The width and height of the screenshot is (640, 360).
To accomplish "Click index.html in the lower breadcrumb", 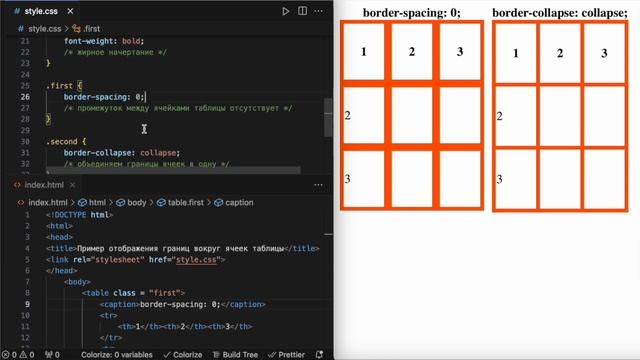I will point(48,202).
